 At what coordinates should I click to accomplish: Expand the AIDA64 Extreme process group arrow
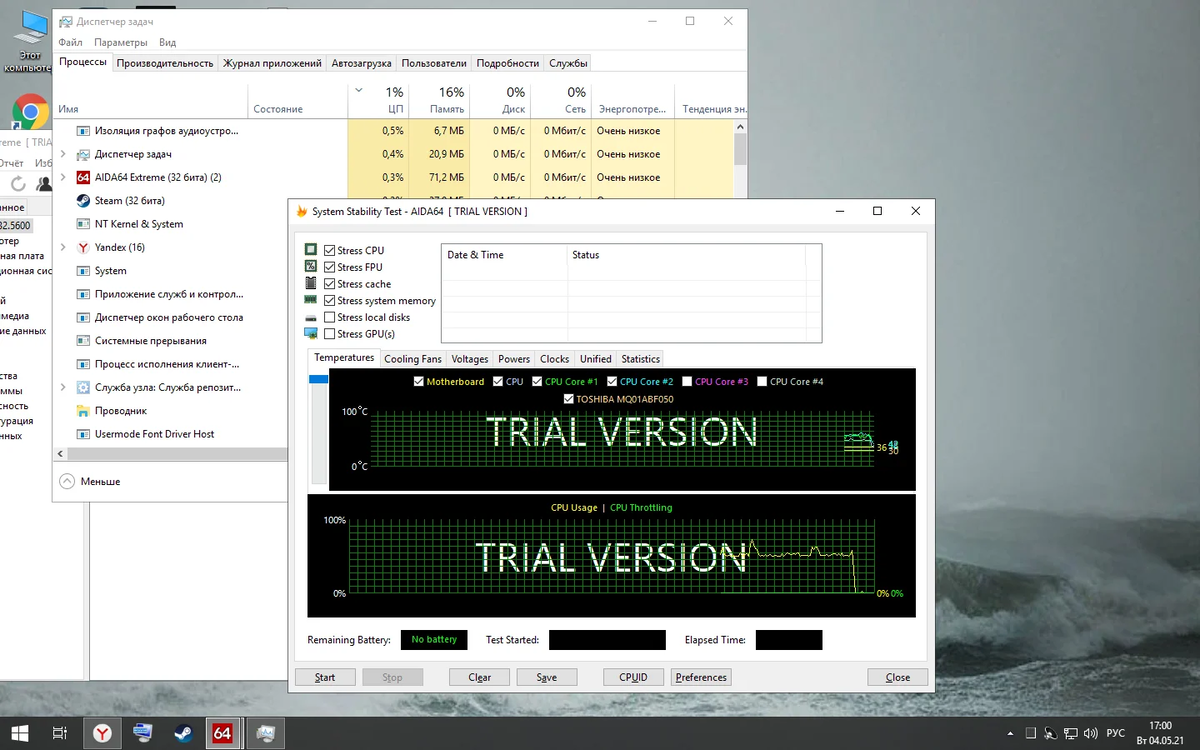pos(64,177)
